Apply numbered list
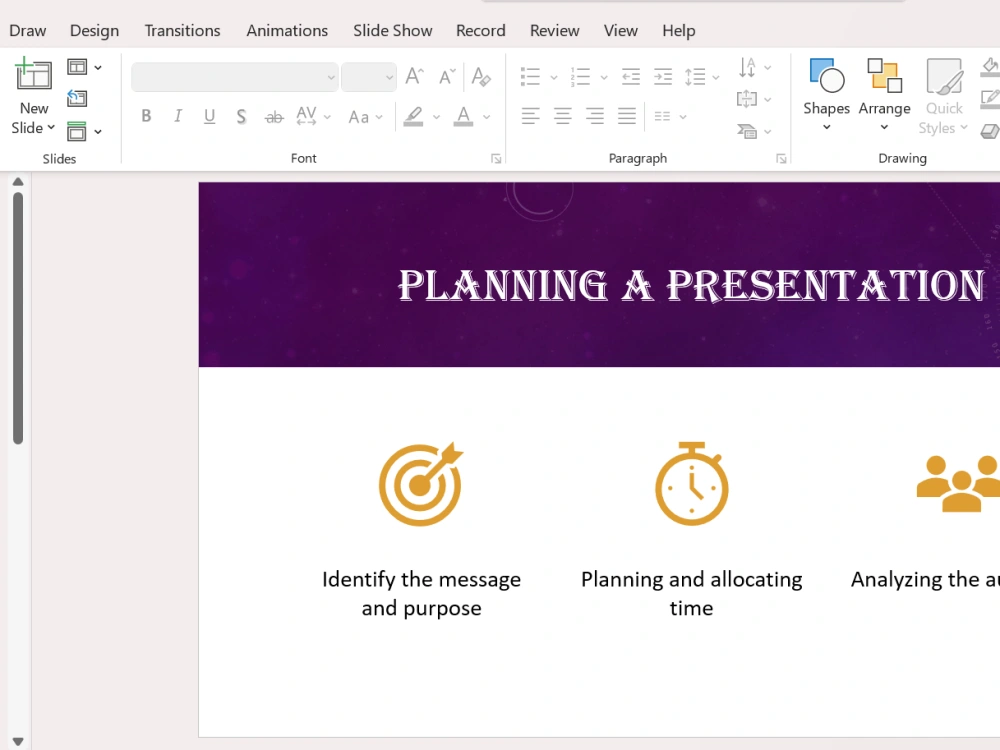 (x=580, y=77)
